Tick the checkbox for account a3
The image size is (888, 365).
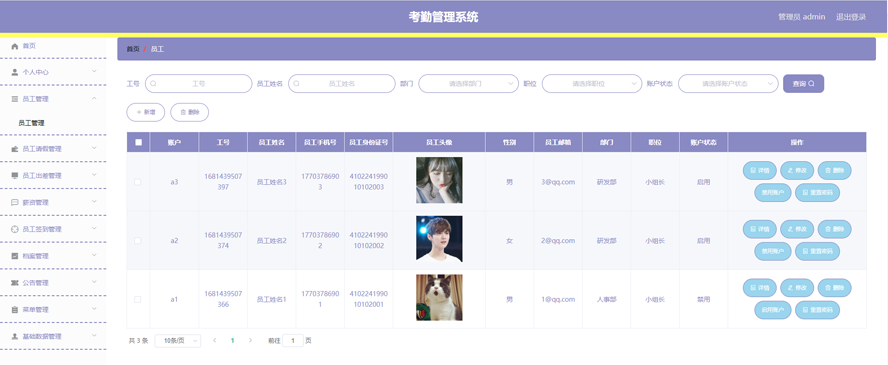point(138,182)
